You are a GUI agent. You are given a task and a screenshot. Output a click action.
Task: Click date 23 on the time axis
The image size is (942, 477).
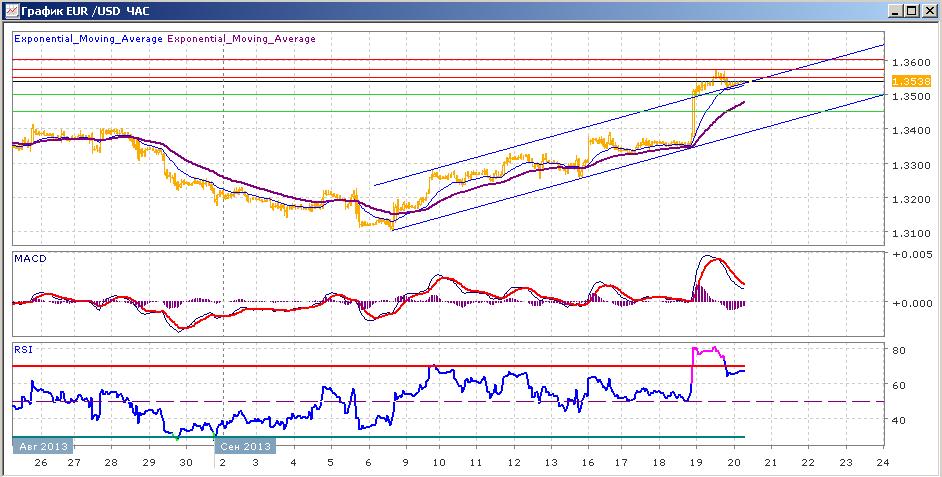tap(845, 463)
